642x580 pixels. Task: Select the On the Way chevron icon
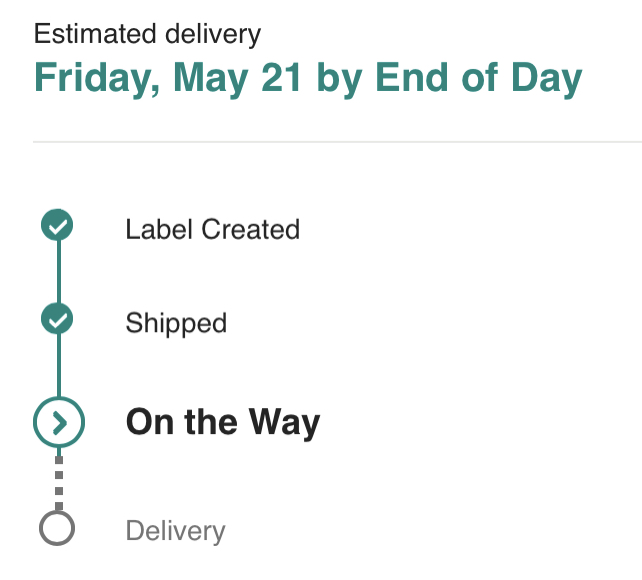point(59,423)
